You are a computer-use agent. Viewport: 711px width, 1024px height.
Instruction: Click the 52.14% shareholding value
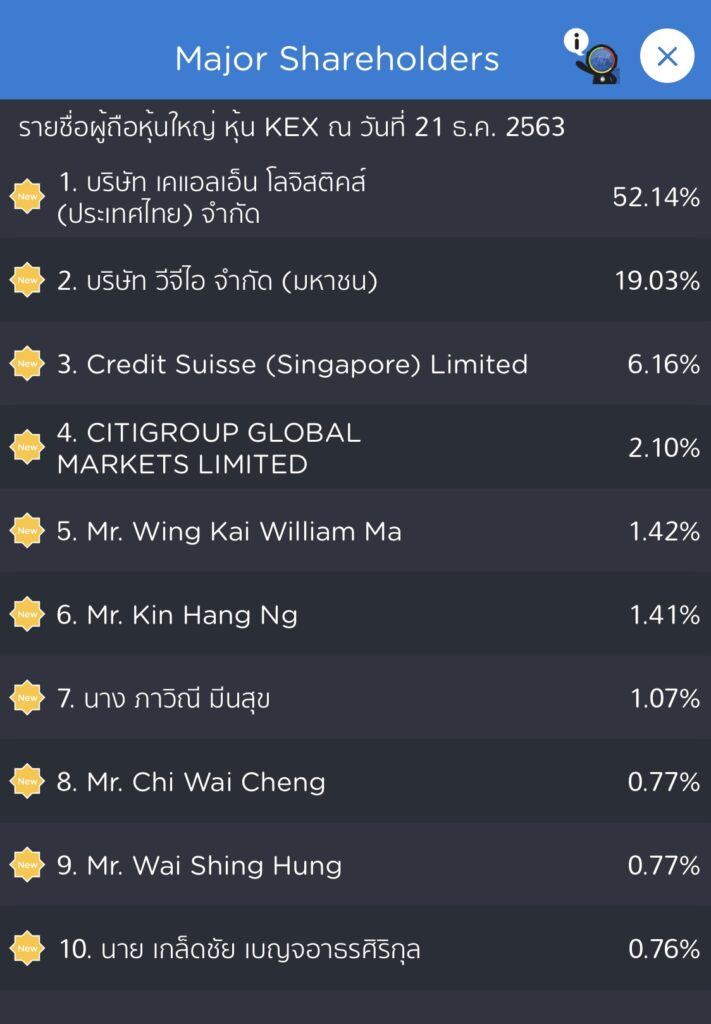pos(656,198)
